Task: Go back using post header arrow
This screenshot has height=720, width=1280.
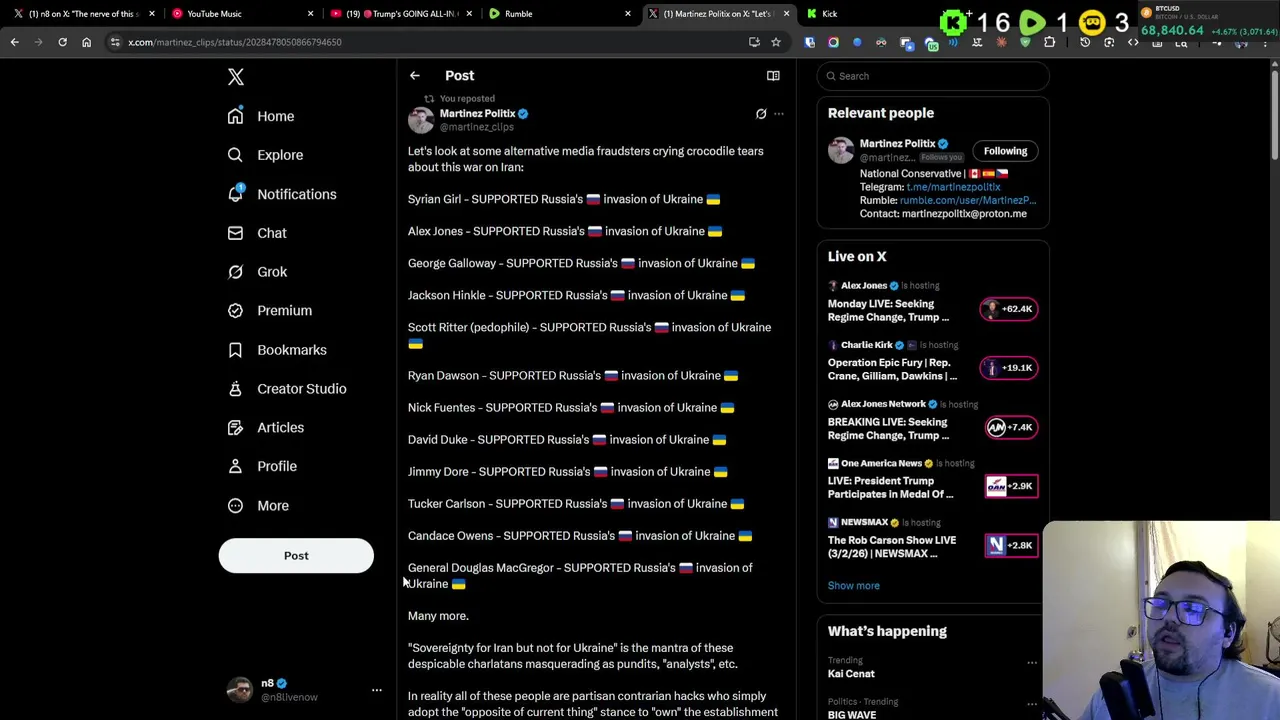Action: 414,76
